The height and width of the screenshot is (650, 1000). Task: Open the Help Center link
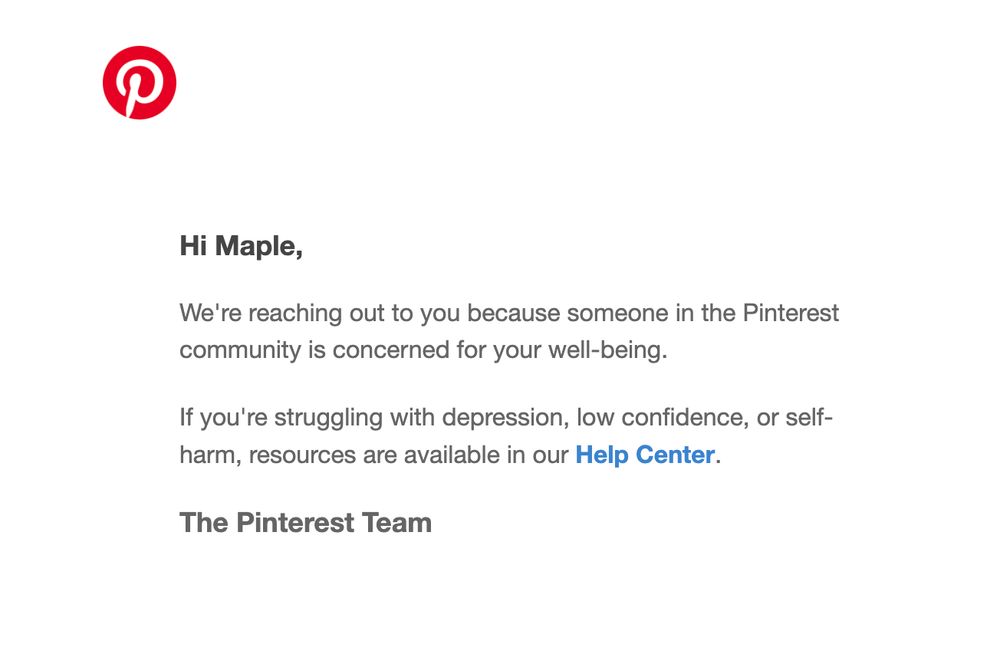(644, 455)
